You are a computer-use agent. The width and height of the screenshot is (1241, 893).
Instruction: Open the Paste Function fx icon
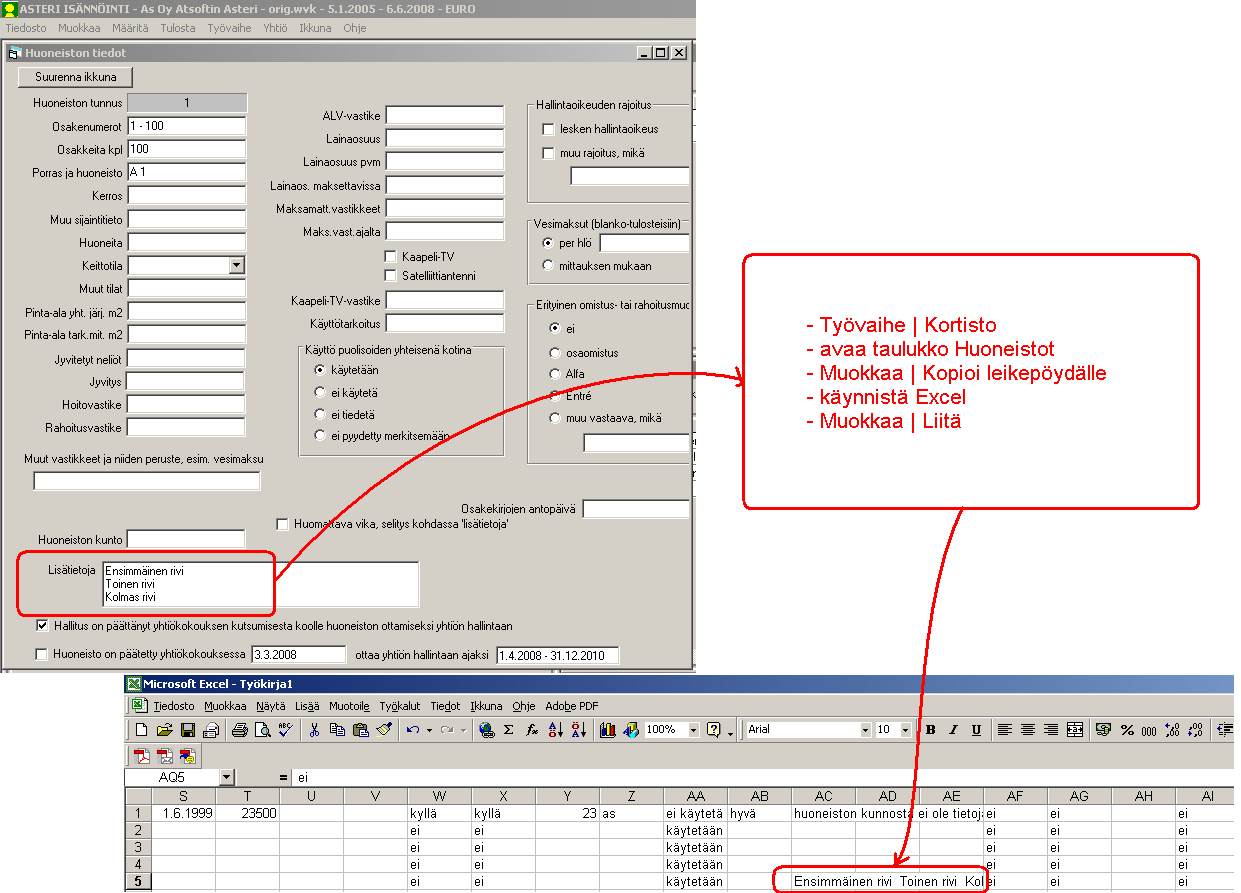pos(532,730)
